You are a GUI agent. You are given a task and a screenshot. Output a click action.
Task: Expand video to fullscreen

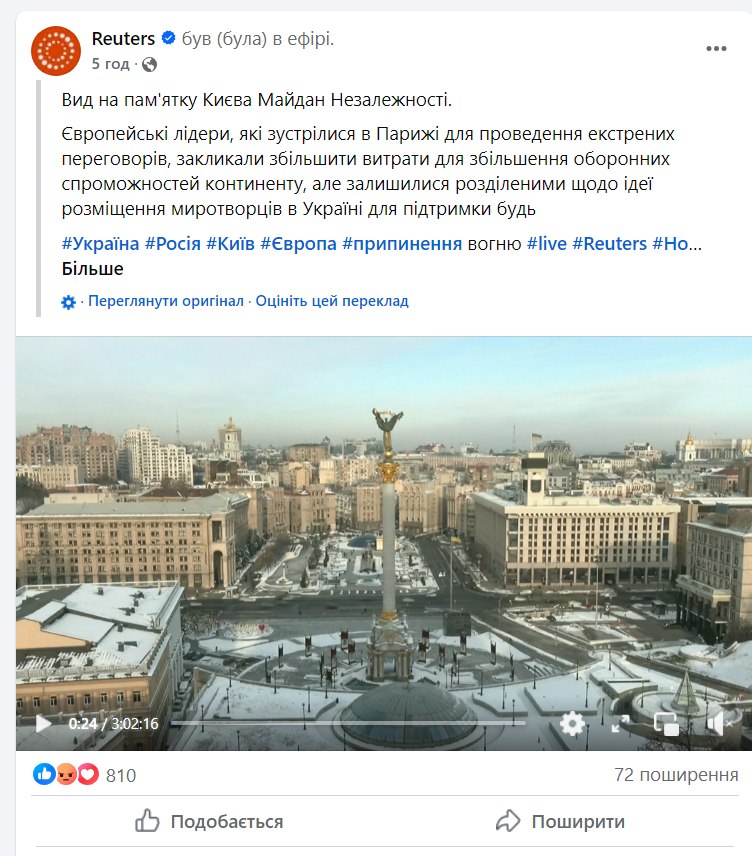(620, 724)
